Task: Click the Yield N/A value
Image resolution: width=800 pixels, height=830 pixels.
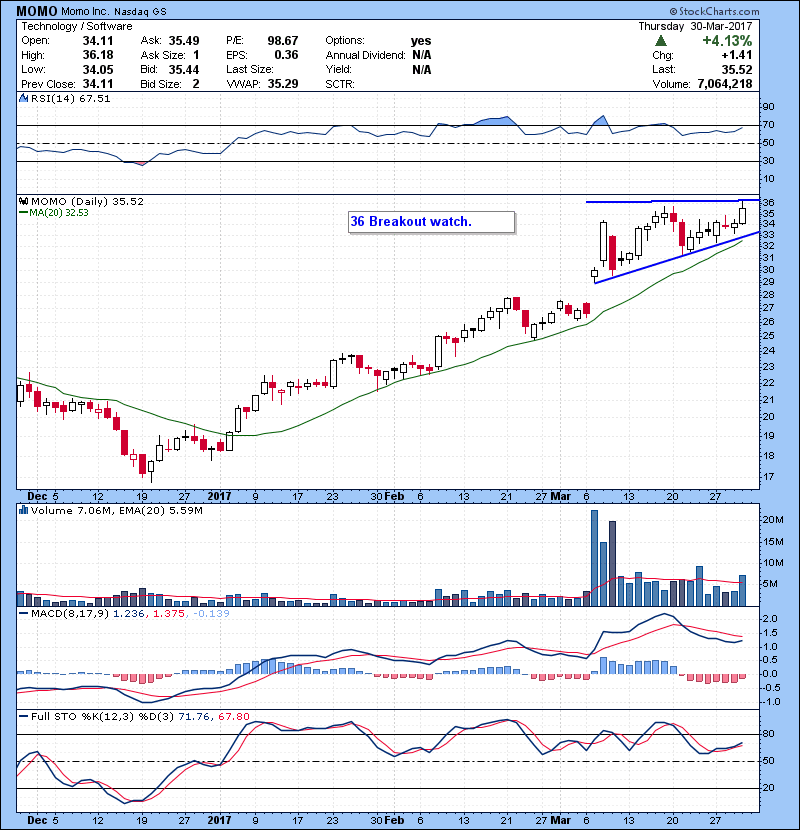Action: (421, 69)
